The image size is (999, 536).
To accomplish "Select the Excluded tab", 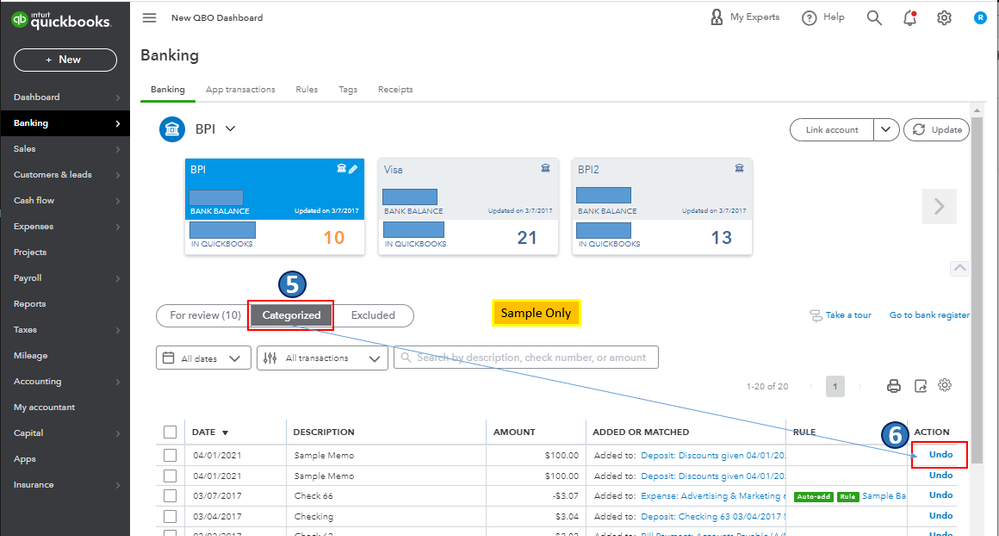I will 373,315.
